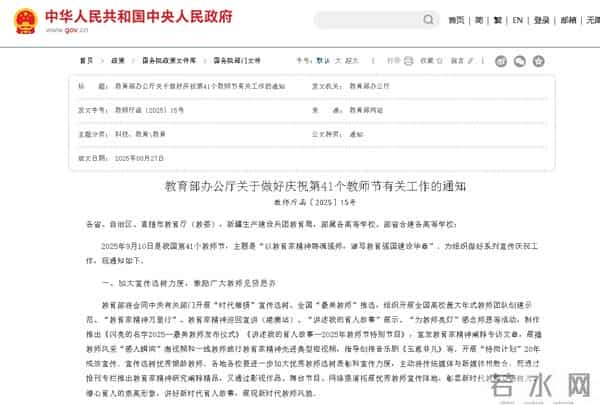Click the magnifier search icon
The width and height of the screenshot is (600, 405).
[x=429, y=20]
